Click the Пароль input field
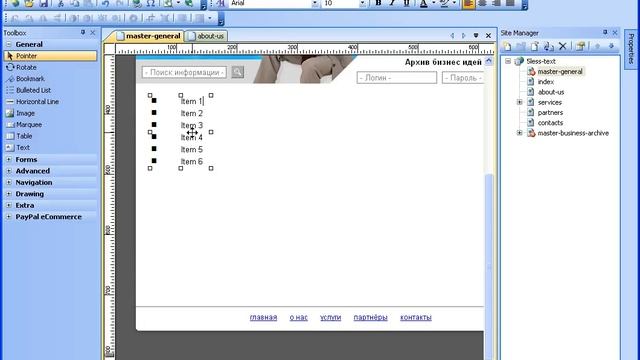The image size is (640, 360). click(x=463, y=78)
